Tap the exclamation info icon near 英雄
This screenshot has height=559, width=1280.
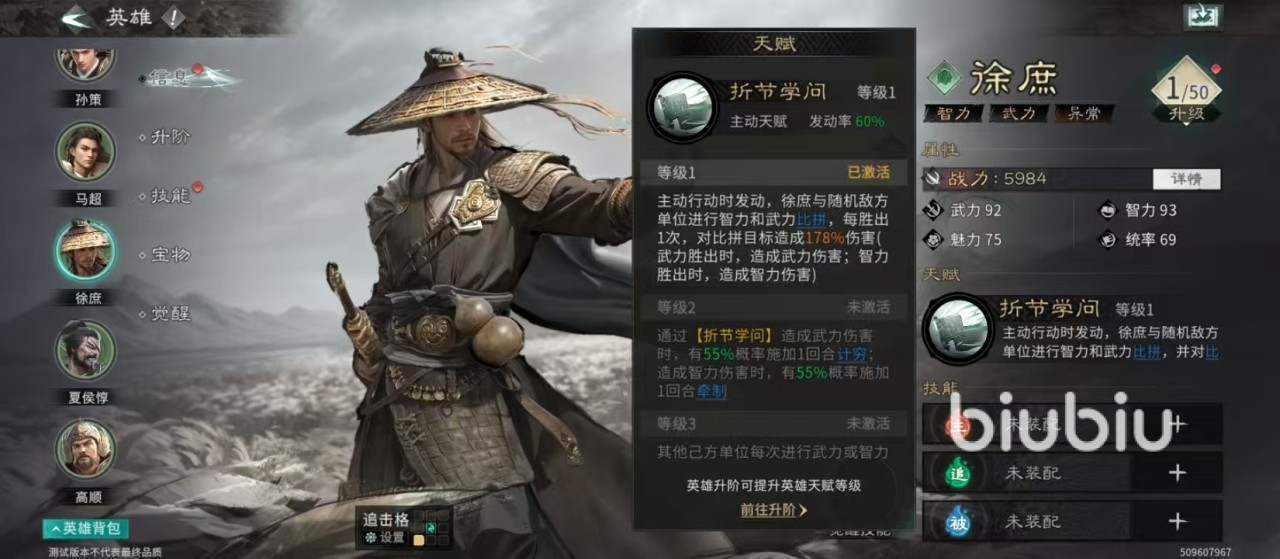click(172, 18)
